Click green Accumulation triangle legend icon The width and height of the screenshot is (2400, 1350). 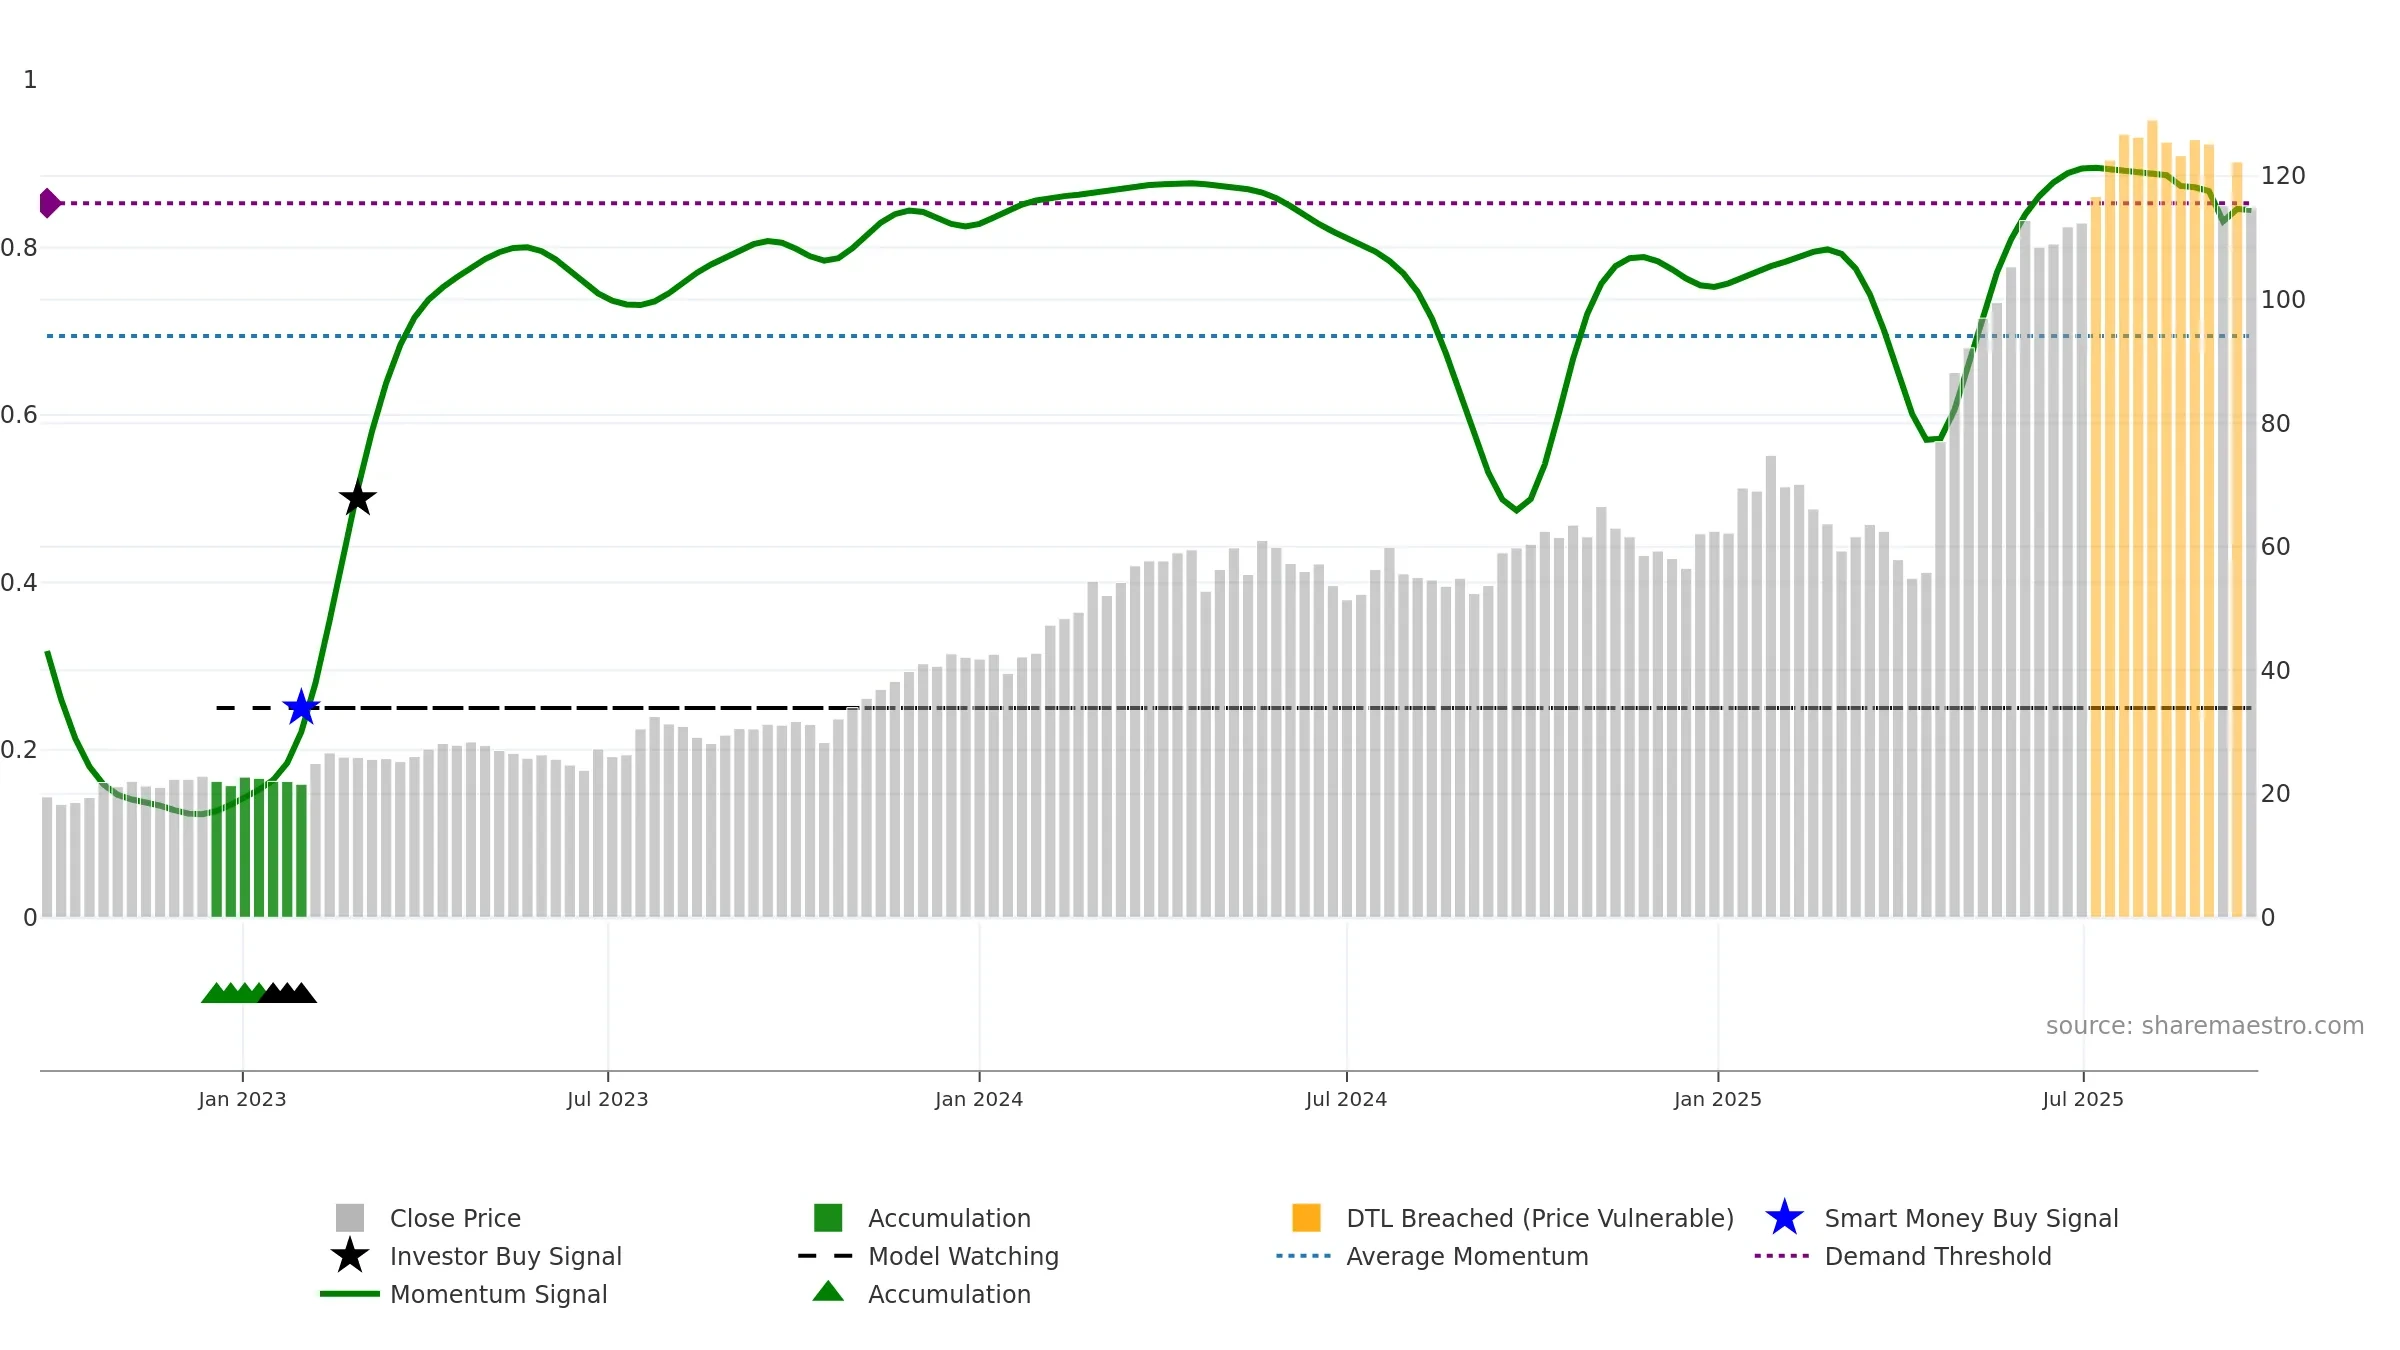(x=828, y=1292)
